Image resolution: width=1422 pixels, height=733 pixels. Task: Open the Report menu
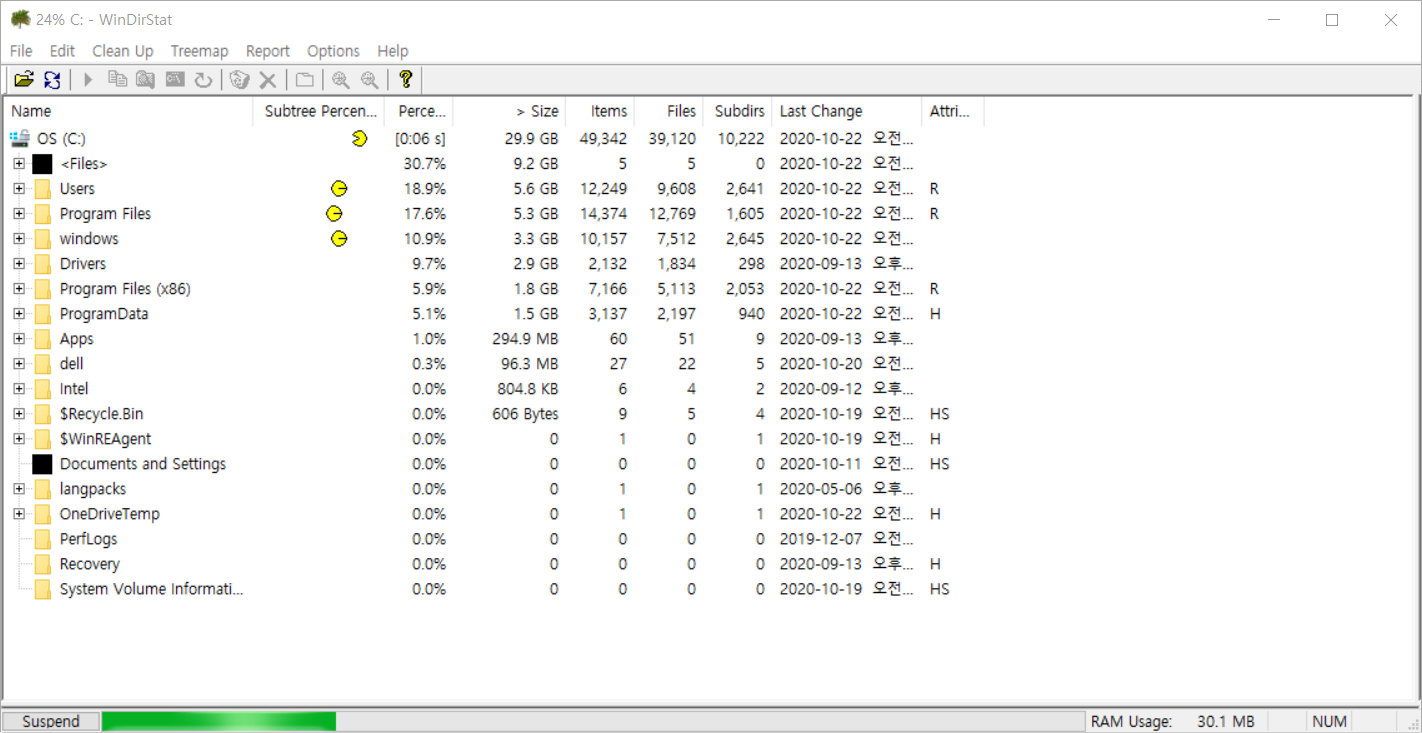point(268,51)
